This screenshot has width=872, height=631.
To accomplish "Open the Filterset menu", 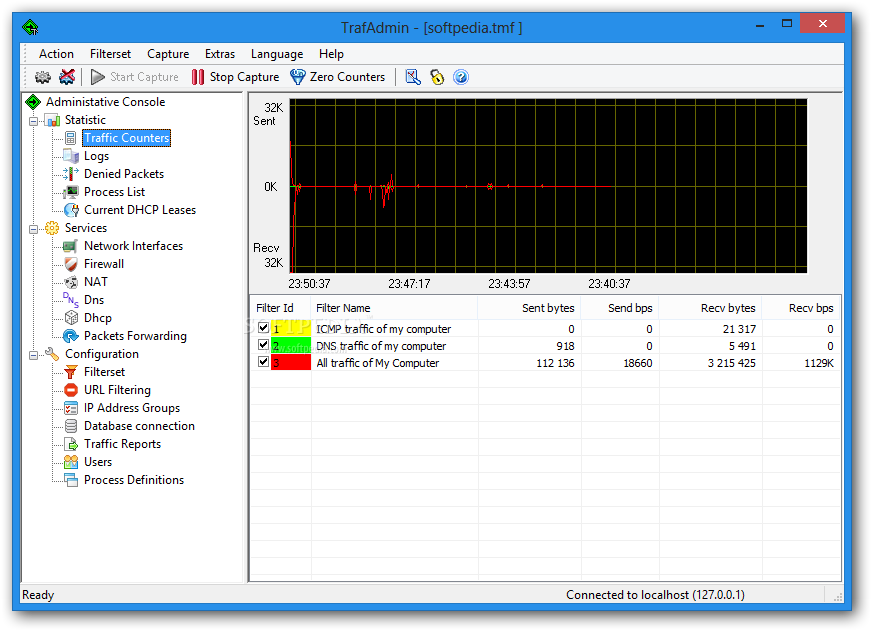I will tap(111, 54).
